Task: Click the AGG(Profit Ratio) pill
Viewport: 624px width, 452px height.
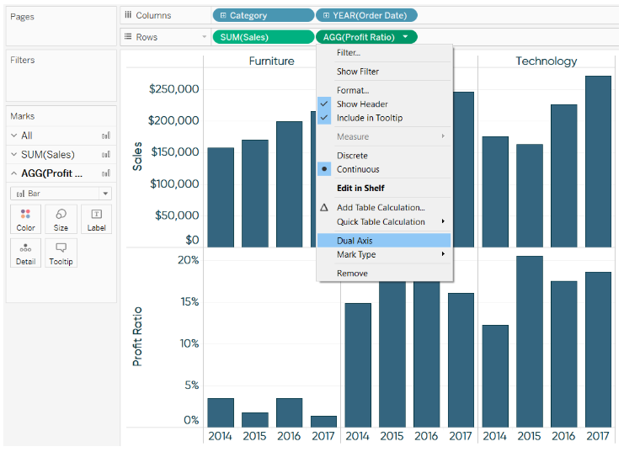Action: [367, 37]
